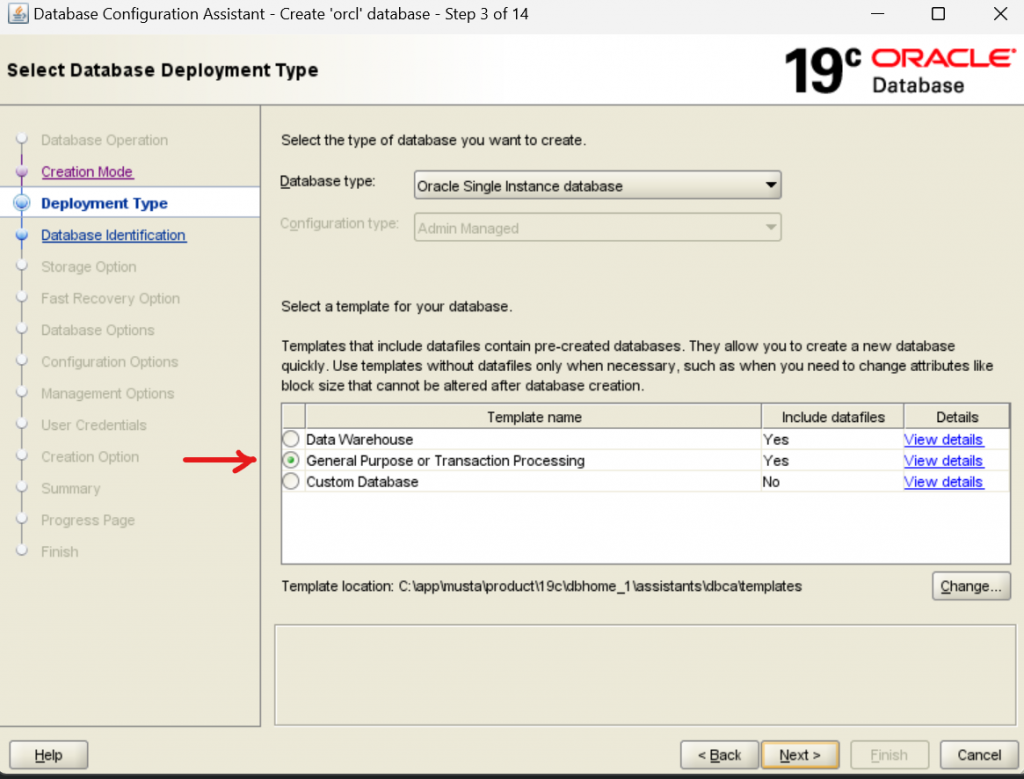Image resolution: width=1024 pixels, height=779 pixels.
Task: Click the Database Identification step bullet icon
Action: 22,236
